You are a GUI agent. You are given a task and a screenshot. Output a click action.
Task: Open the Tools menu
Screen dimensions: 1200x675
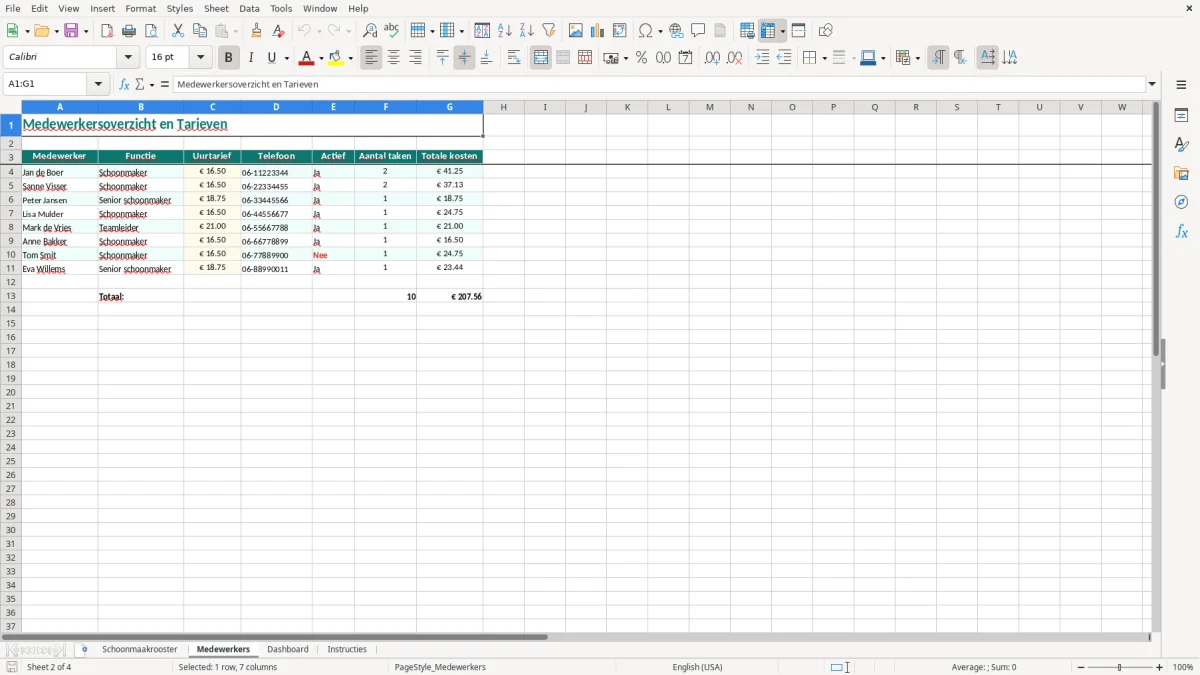coord(281,8)
